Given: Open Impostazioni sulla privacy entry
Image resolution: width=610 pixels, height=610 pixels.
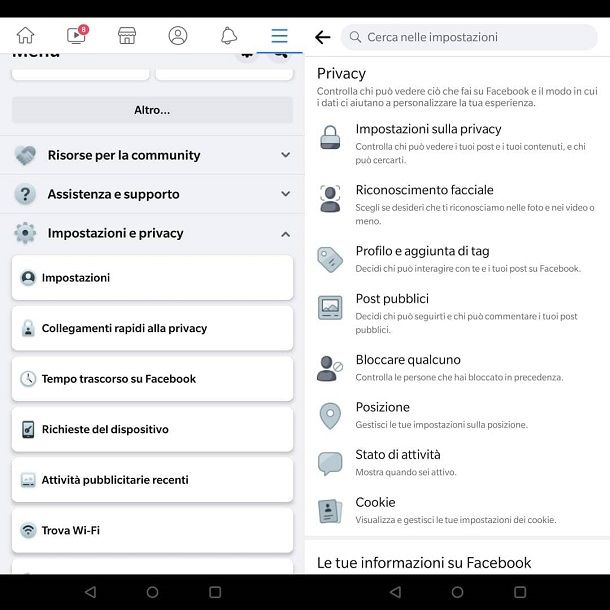Looking at the screenshot, I should 458,144.
